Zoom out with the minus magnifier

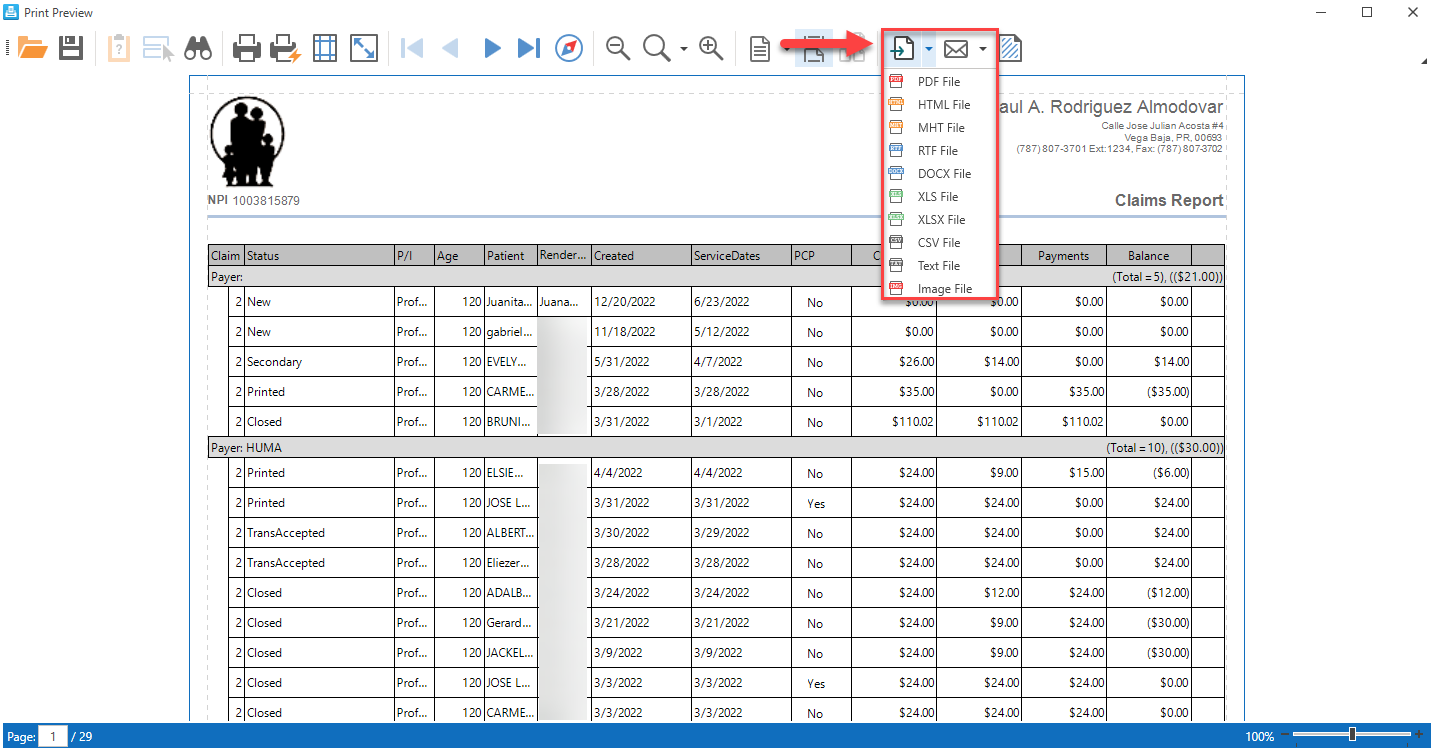coord(618,48)
